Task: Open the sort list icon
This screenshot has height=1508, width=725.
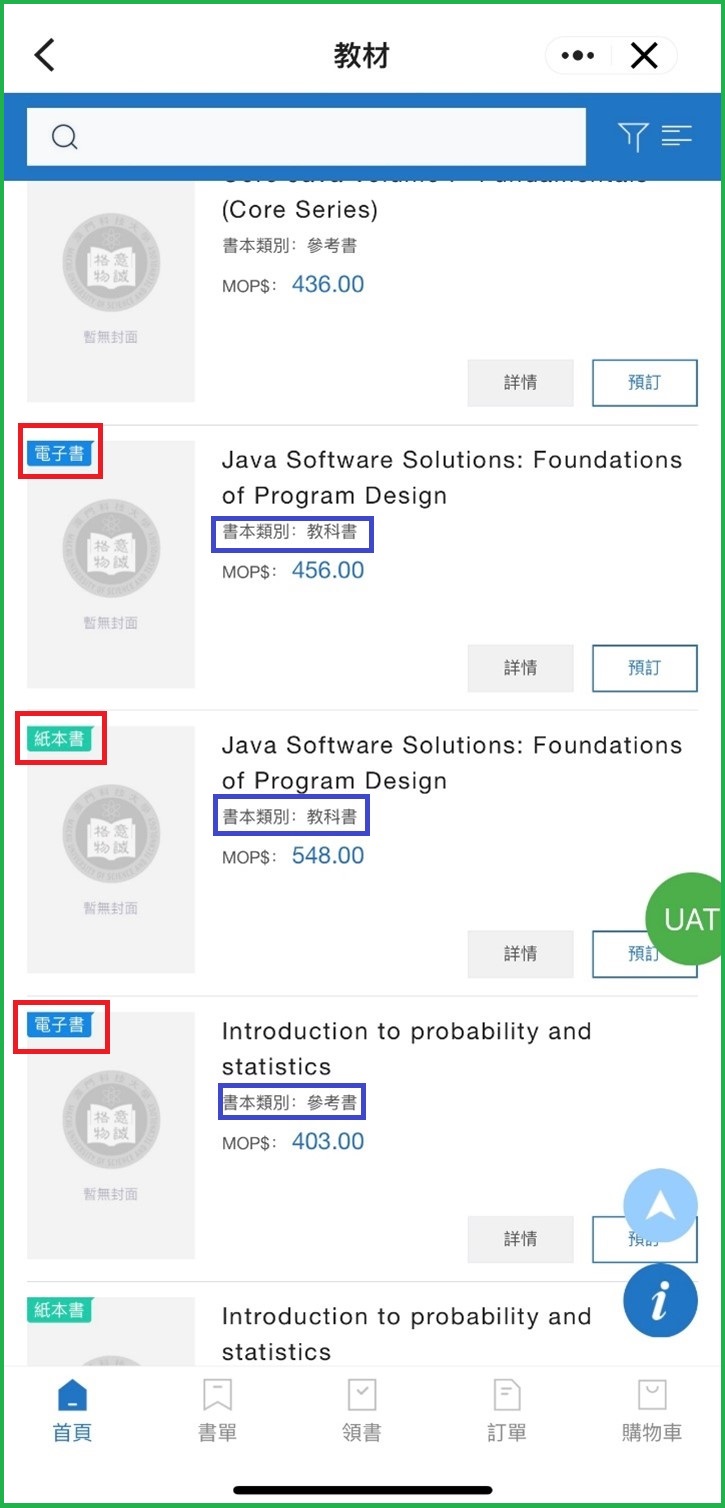Action: click(x=677, y=136)
